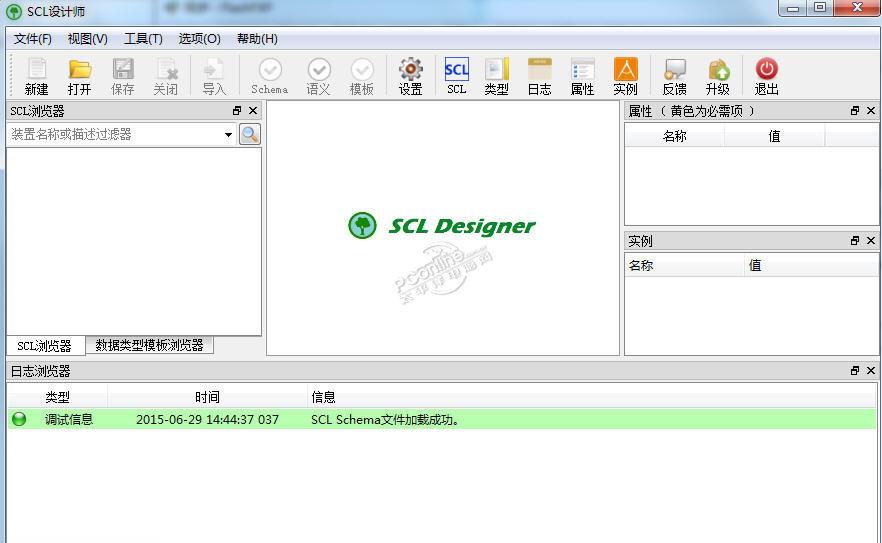Screen dimensions: 882x543
Task: Float the SCL浏览器 panel
Action: 237,111
